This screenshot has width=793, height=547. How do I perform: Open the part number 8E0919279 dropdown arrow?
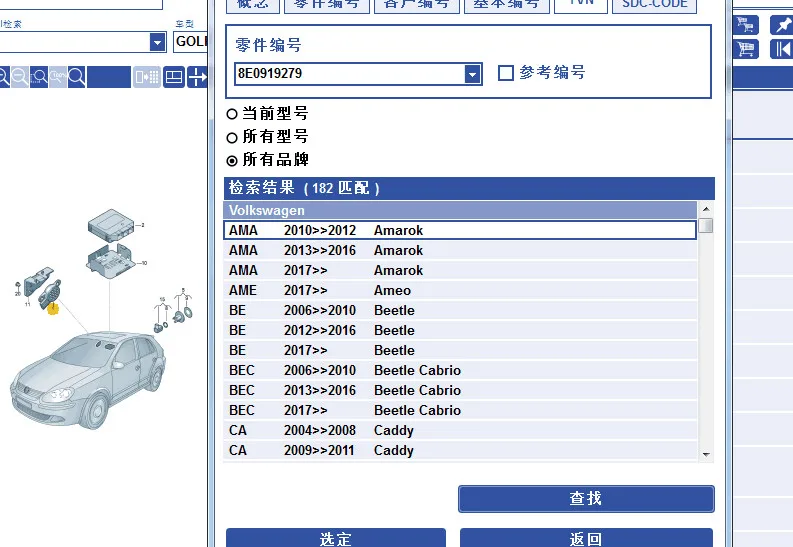click(472, 74)
